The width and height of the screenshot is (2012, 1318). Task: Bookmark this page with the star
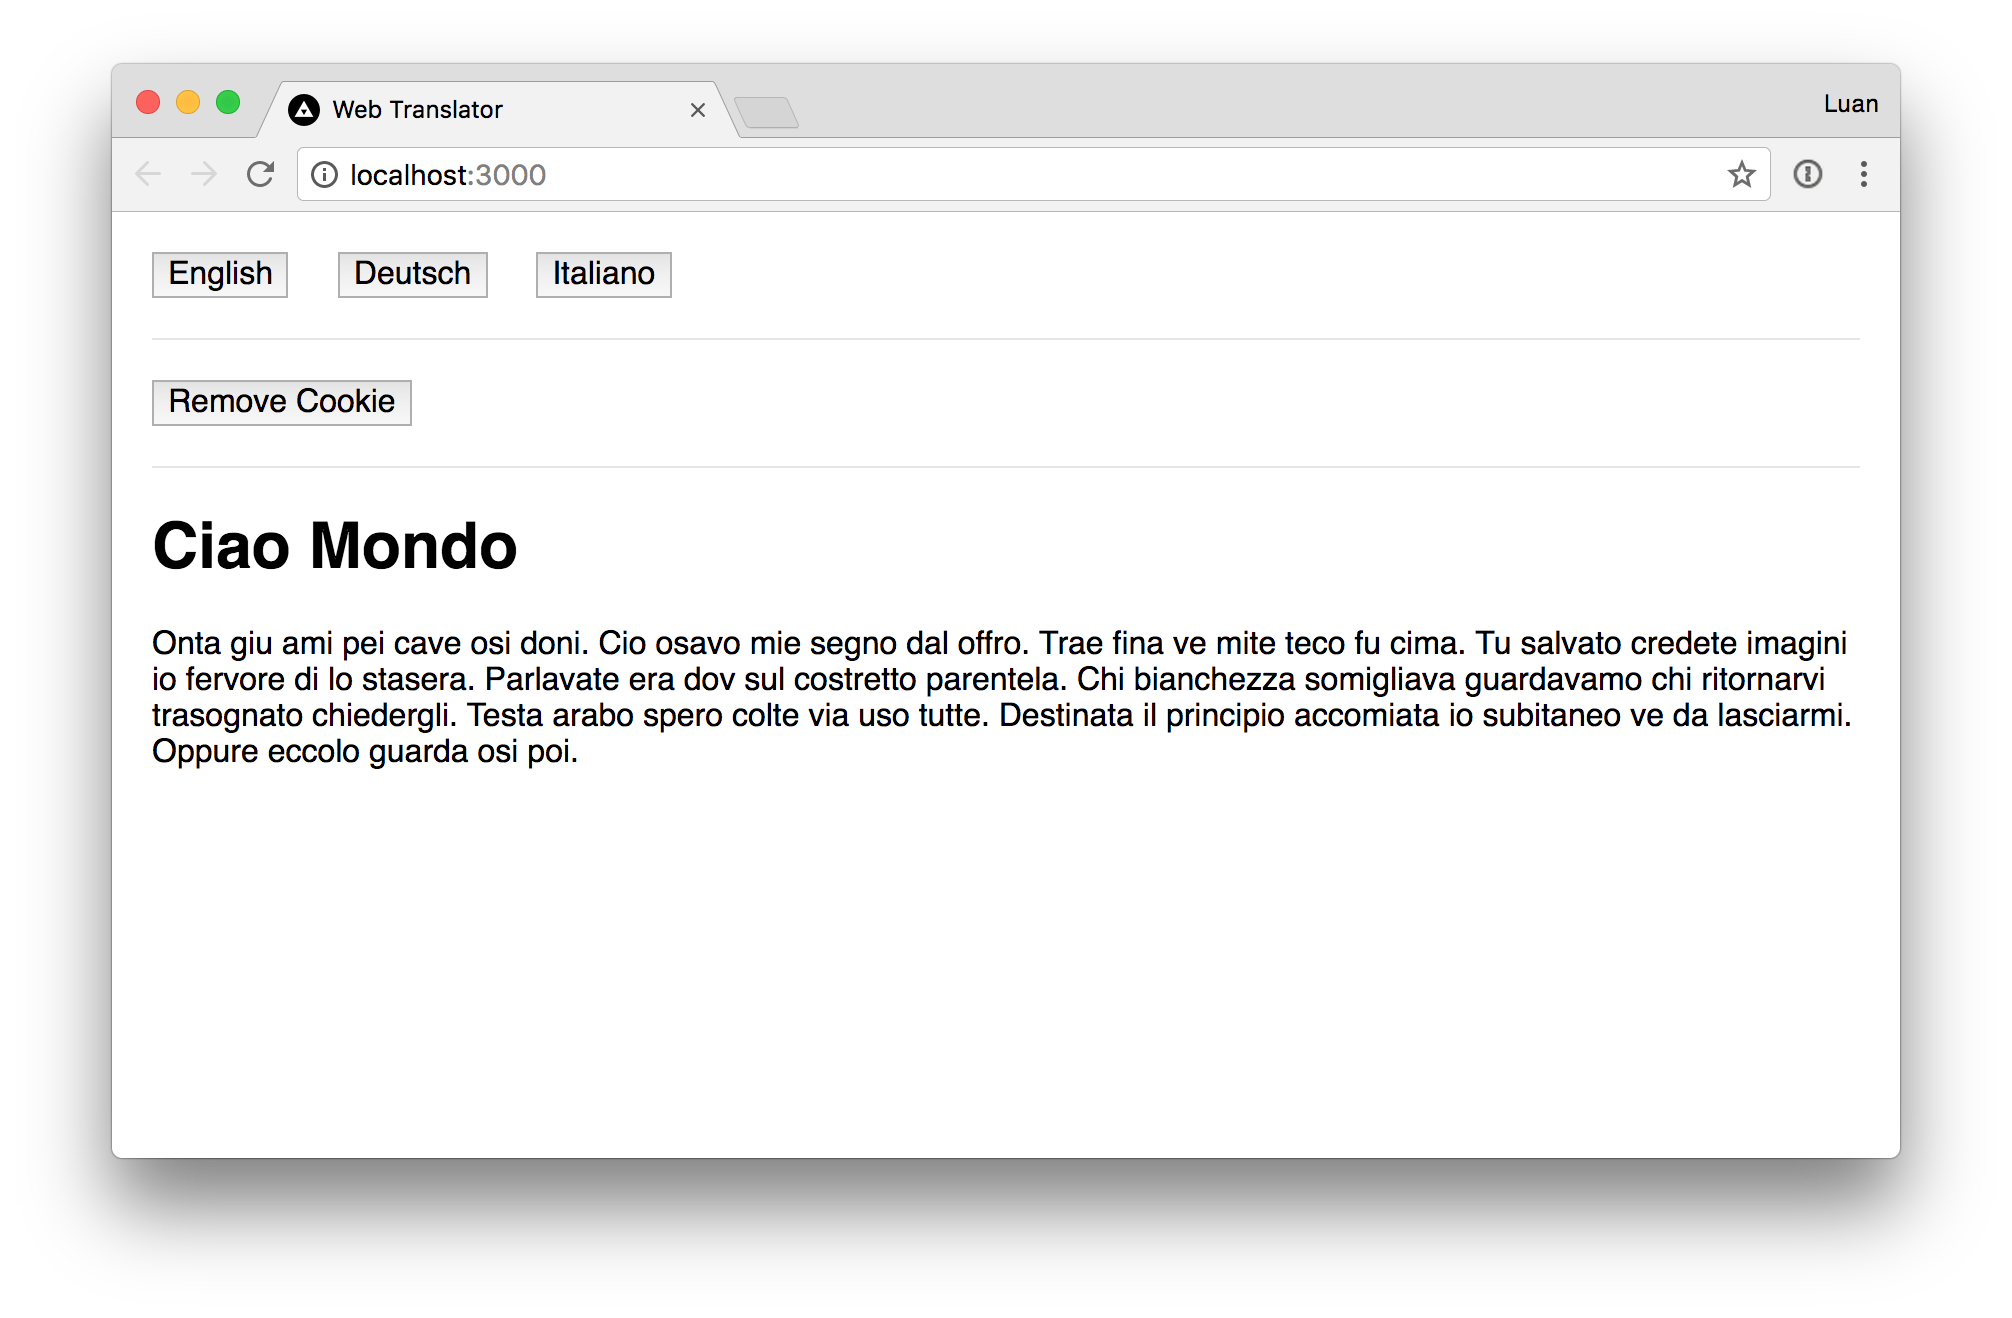click(x=1741, y=174)
